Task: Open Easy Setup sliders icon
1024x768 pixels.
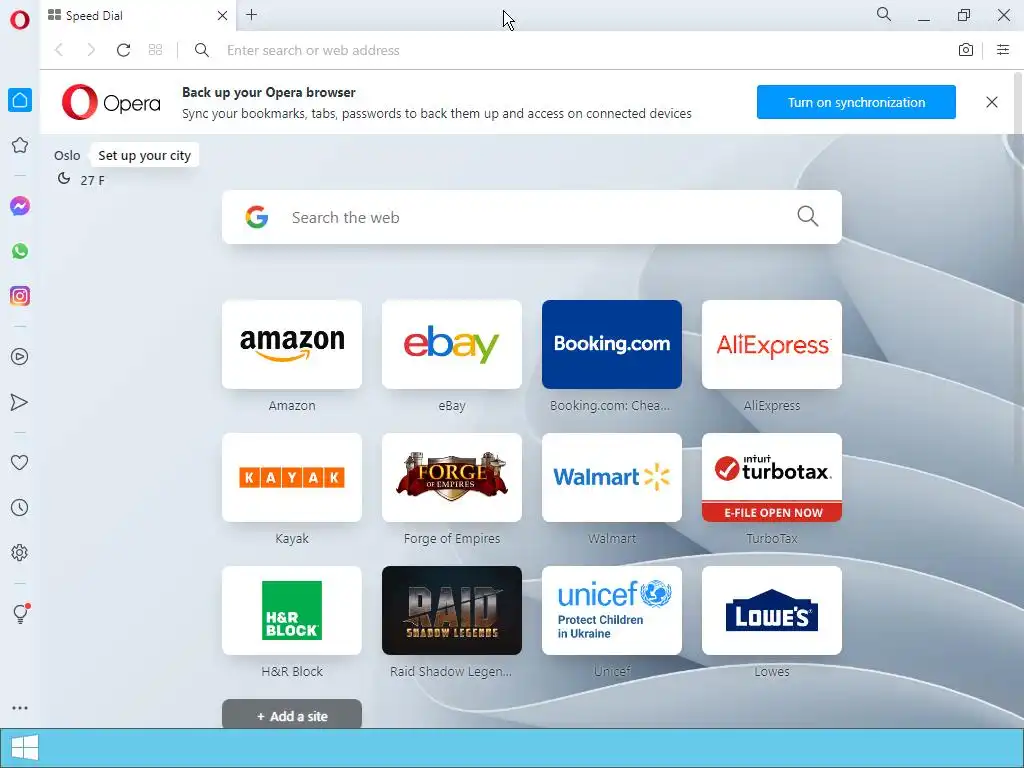Action: (1003, 50)
